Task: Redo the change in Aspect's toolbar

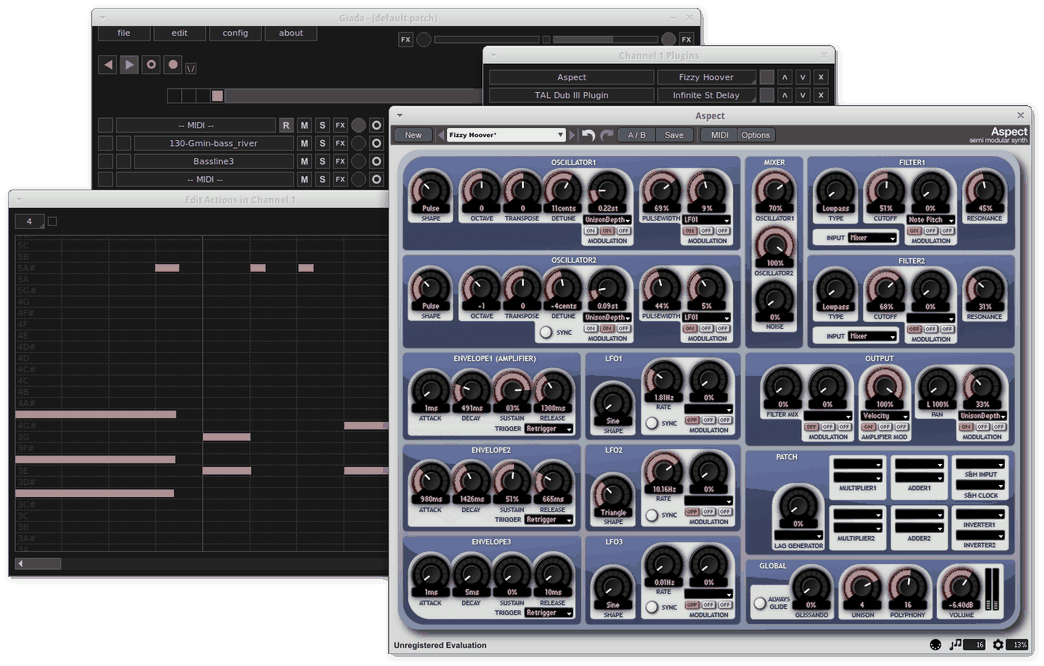Action: (606, 135)
